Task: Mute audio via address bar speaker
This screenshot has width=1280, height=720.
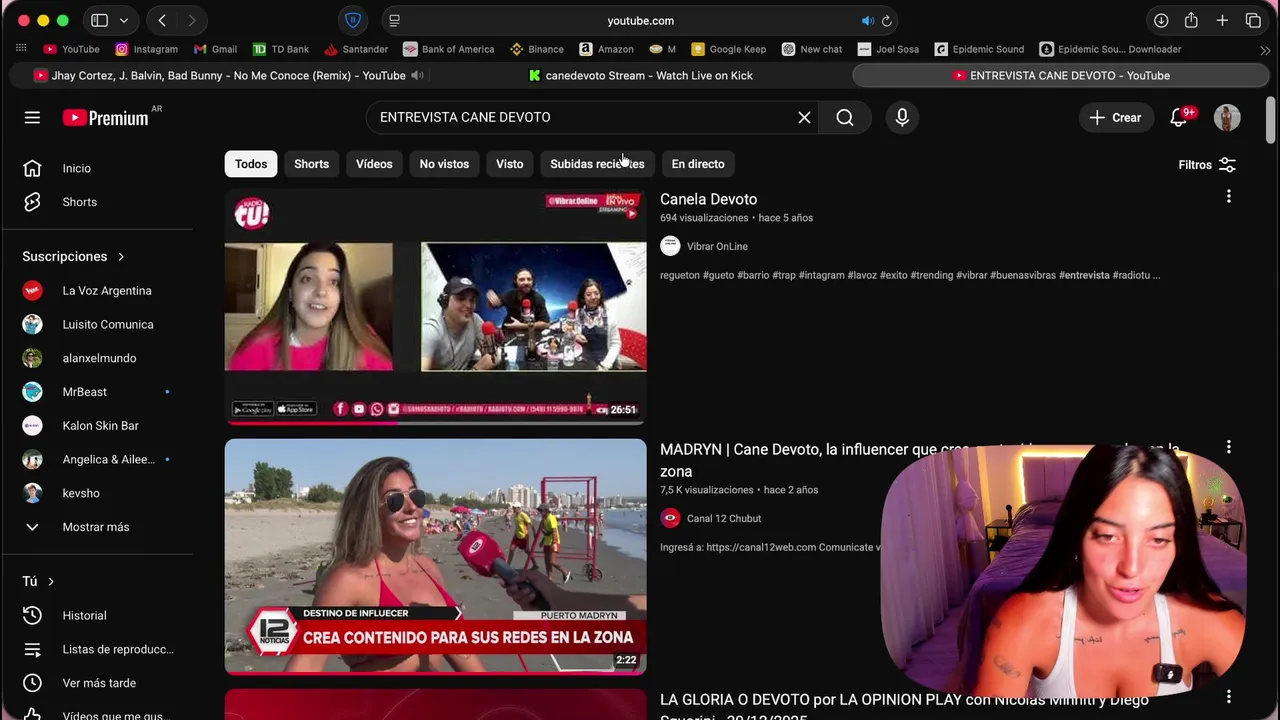Action: tap(868, 21)
